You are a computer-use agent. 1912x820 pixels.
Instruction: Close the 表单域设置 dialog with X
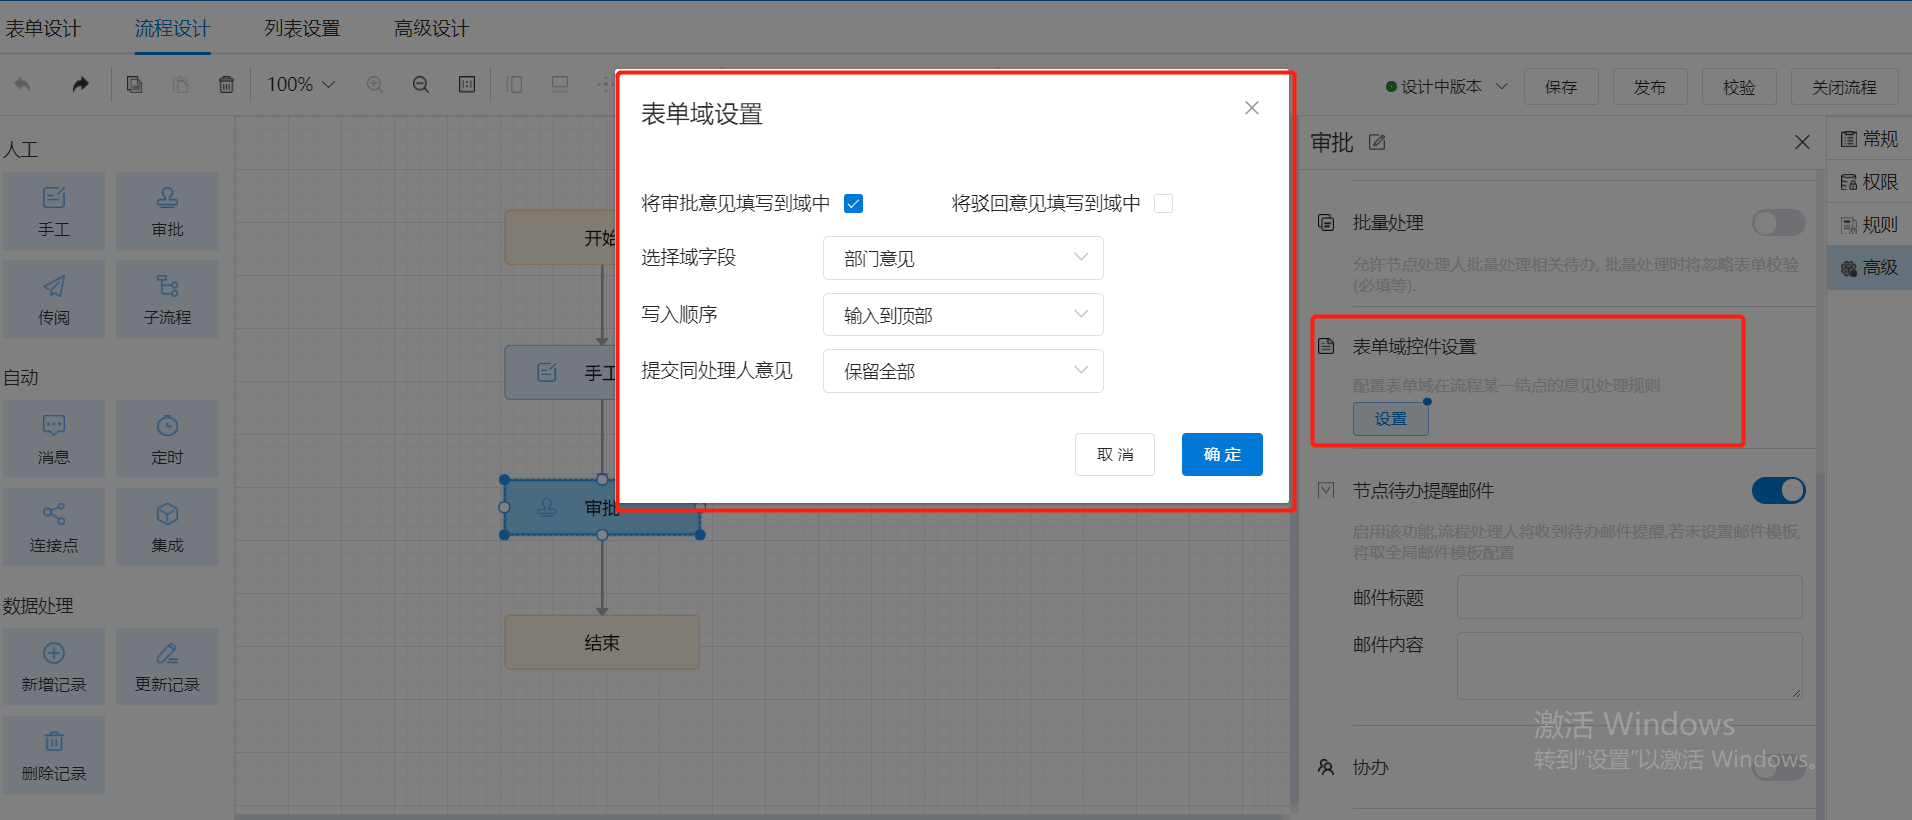click(1251, 108)
